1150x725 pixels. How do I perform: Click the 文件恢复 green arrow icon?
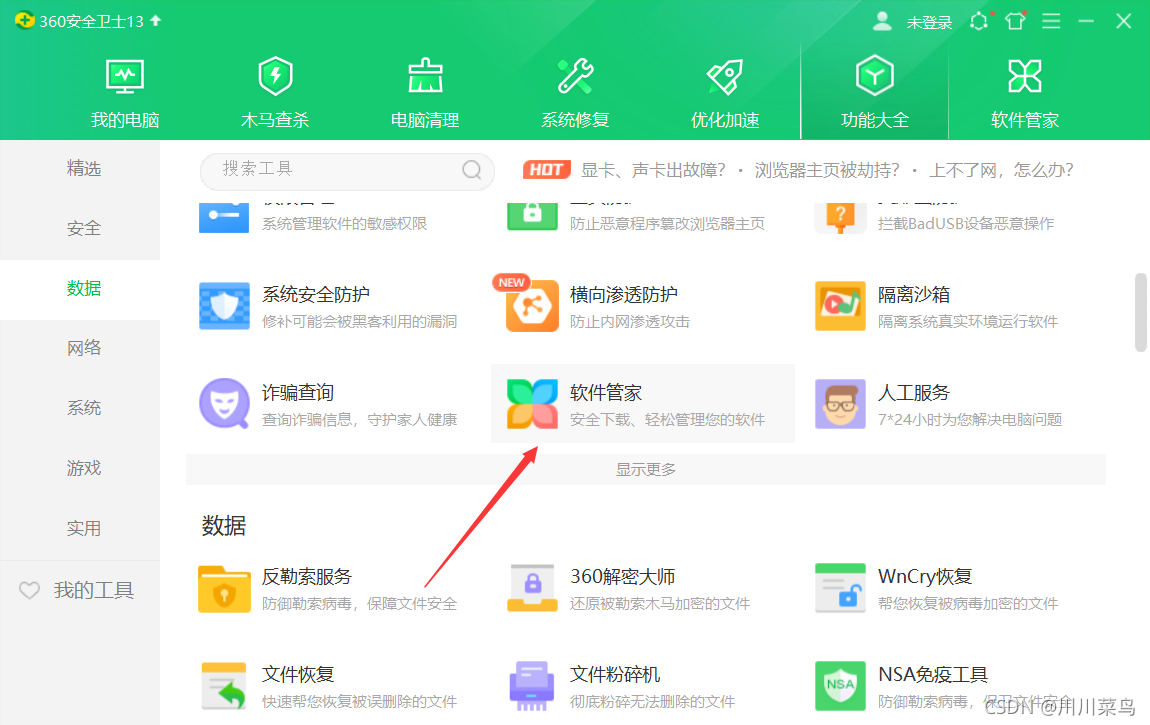pyautogui.click(x=224, y=686)
